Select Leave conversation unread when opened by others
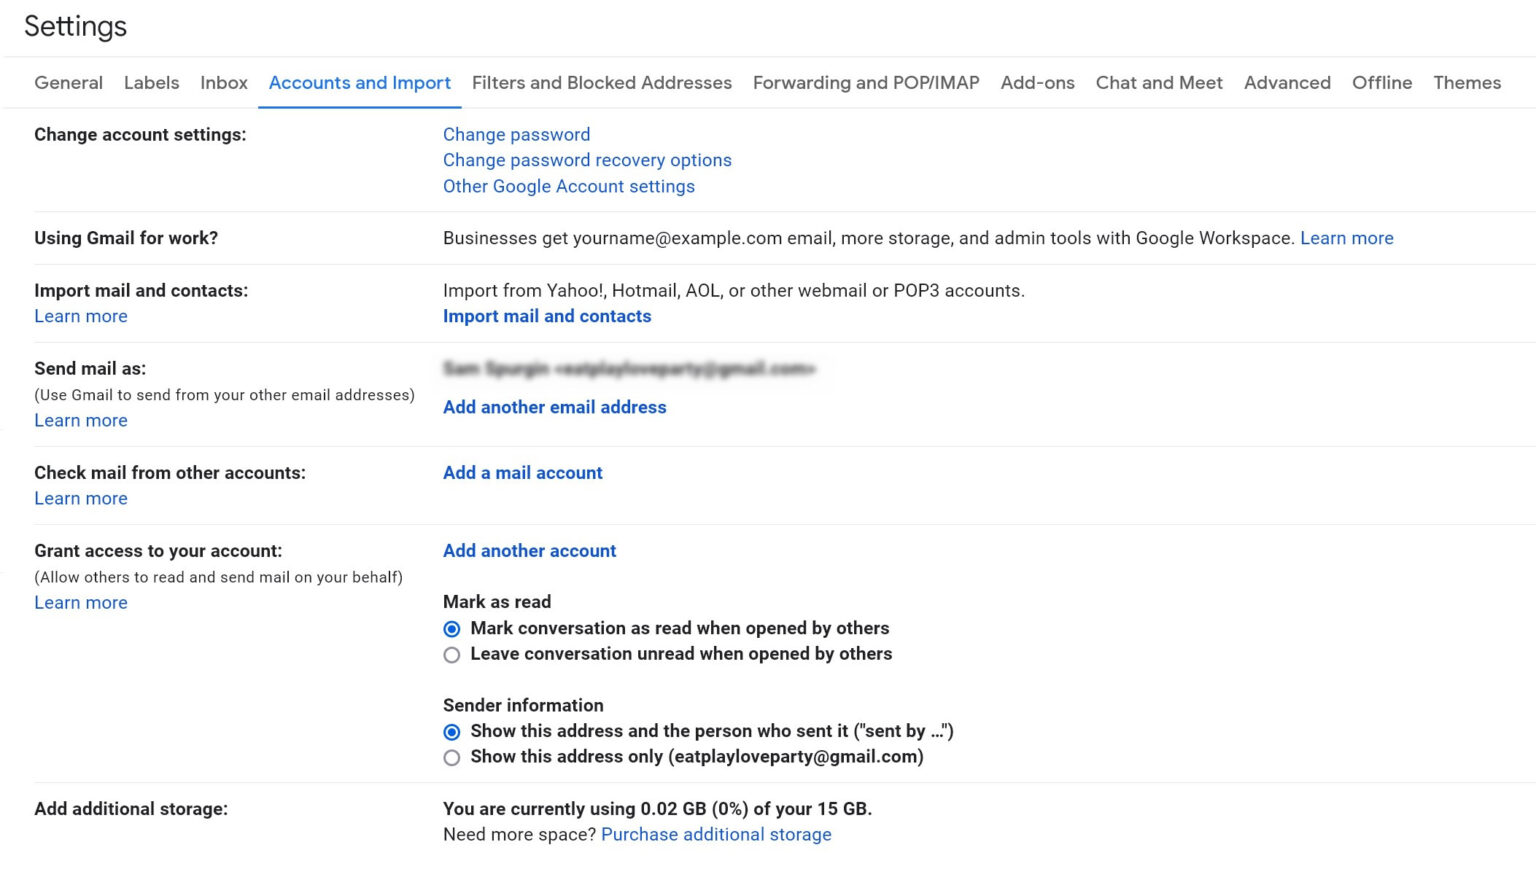Screen dimensions: 1536x877 pyautogui.click(x=452, y=655)
